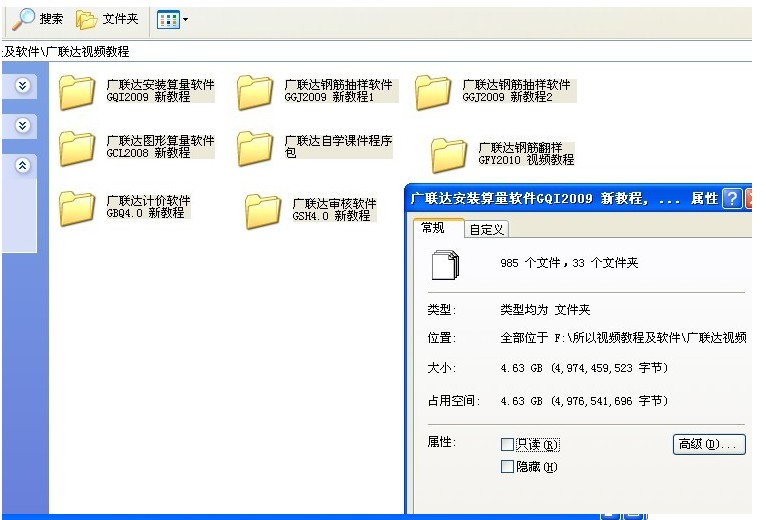This screenshot has height=520, width=766.
Task: Select folder icon for 广联达自学课件程序包
Action: [x=255, y=149]
